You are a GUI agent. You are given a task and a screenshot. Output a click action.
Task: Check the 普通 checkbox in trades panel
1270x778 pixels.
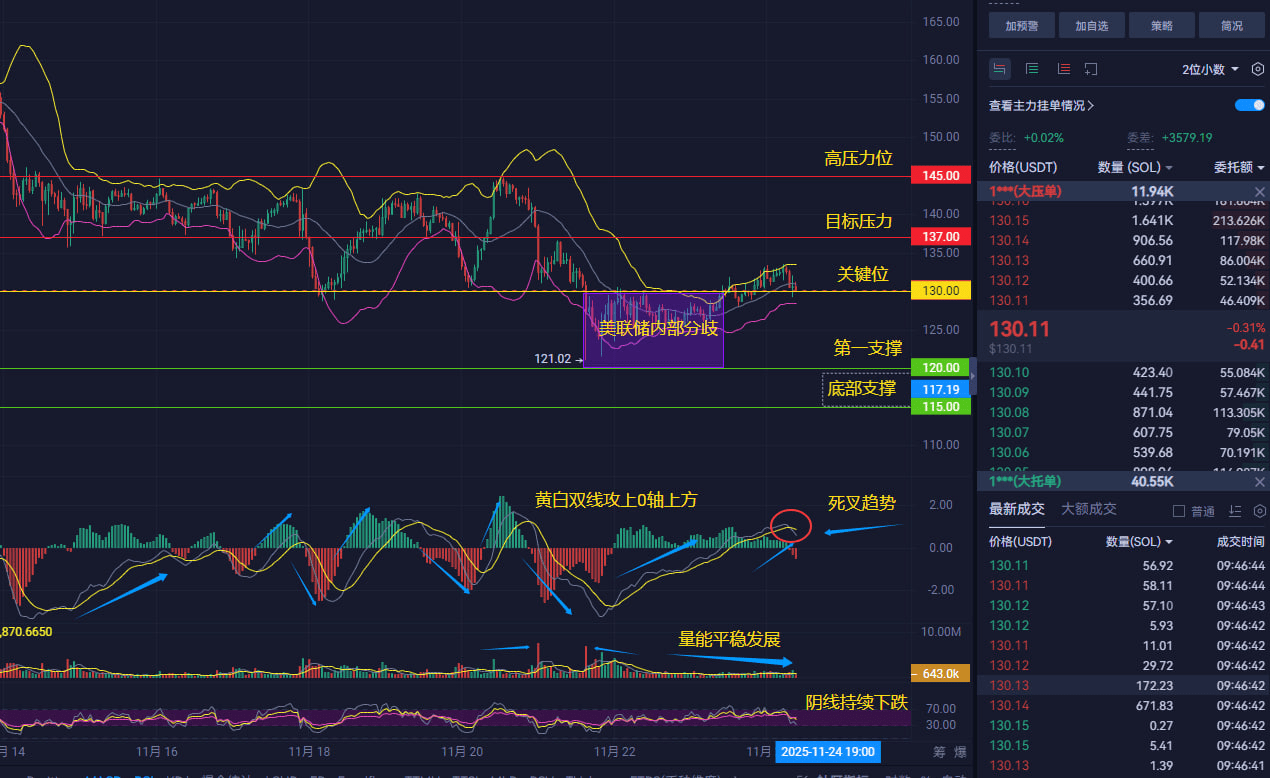(1178, 511)
